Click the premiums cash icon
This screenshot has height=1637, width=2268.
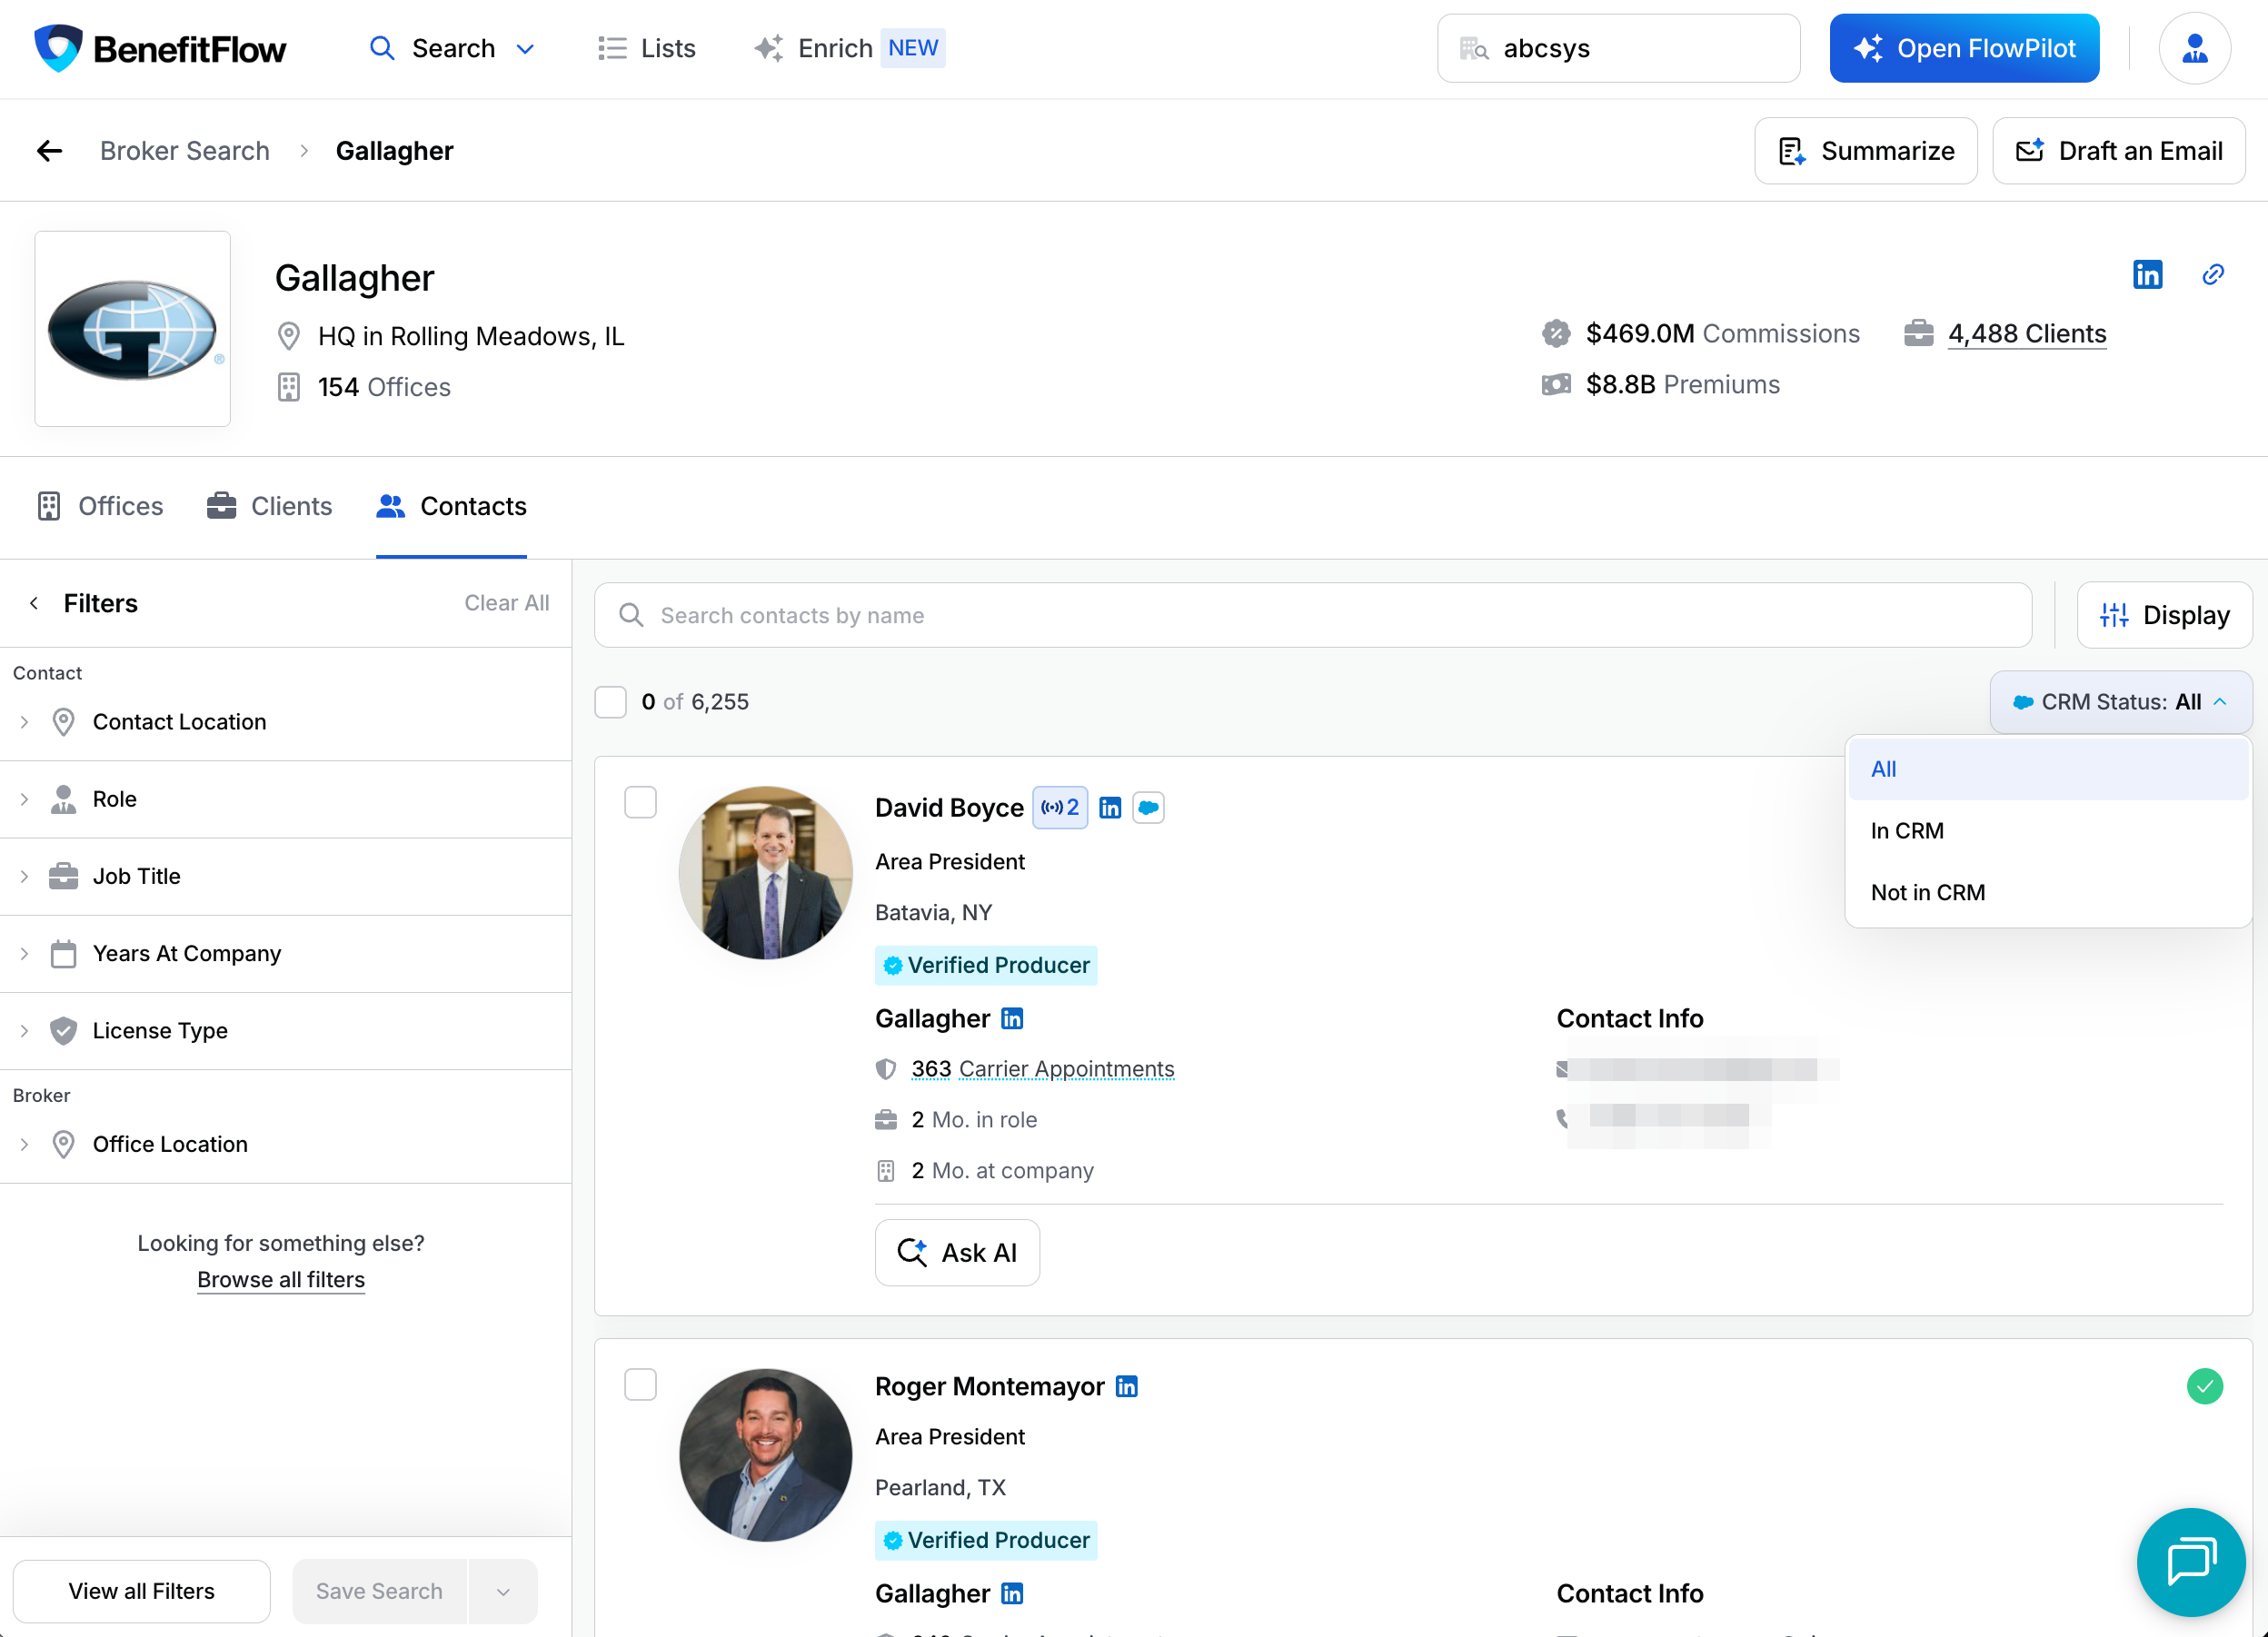click(1556, 384)
